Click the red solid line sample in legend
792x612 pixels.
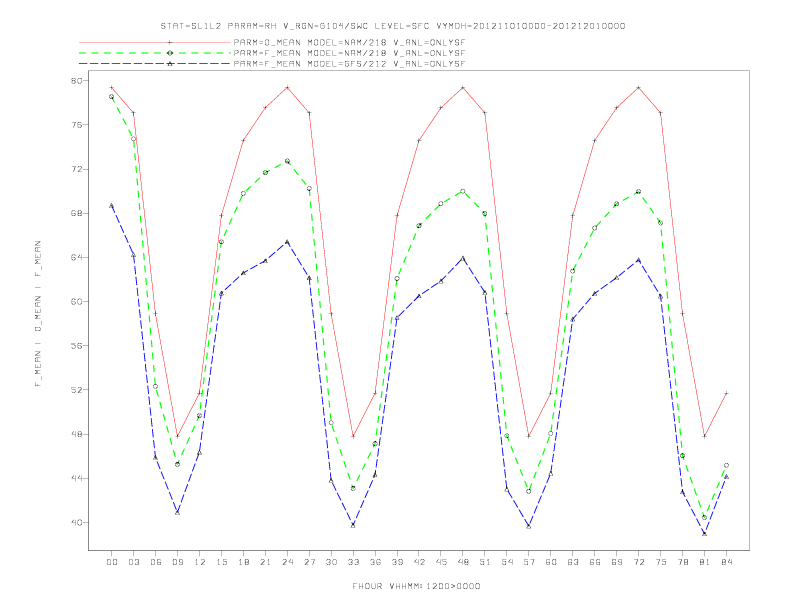(x=155, y=43)
